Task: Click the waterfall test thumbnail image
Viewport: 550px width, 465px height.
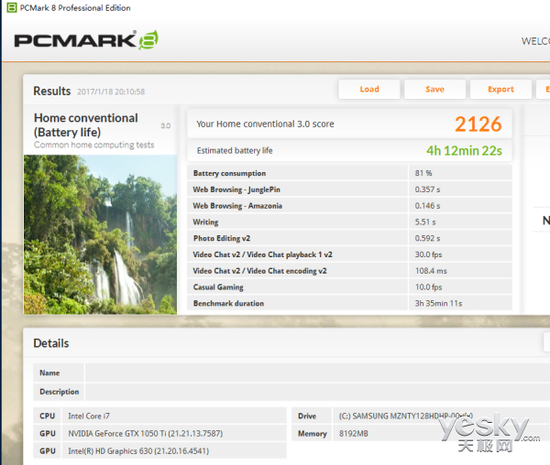Action: [100, 235]
